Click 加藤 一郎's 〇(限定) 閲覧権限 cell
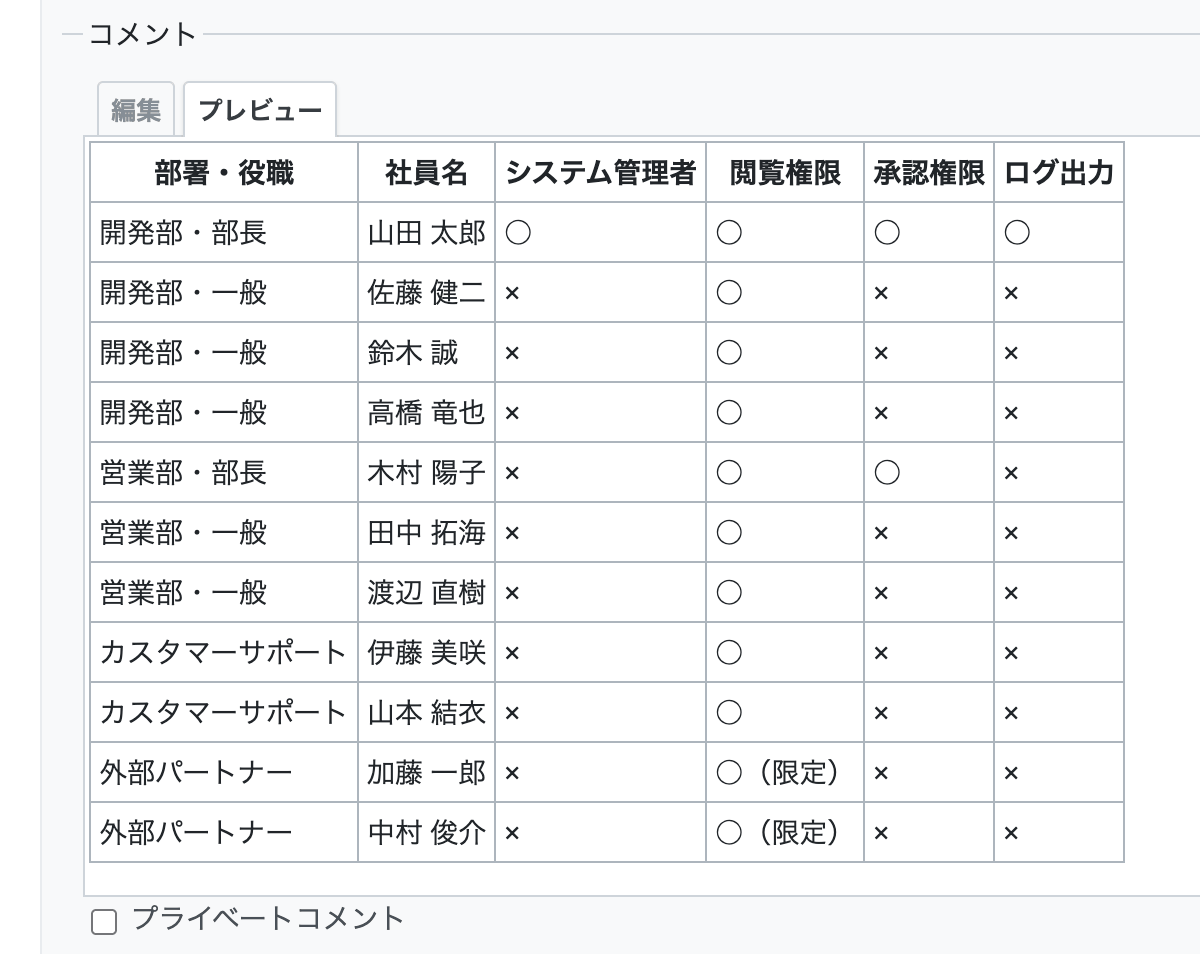1200x954 pixels. (x=785, y=773)
